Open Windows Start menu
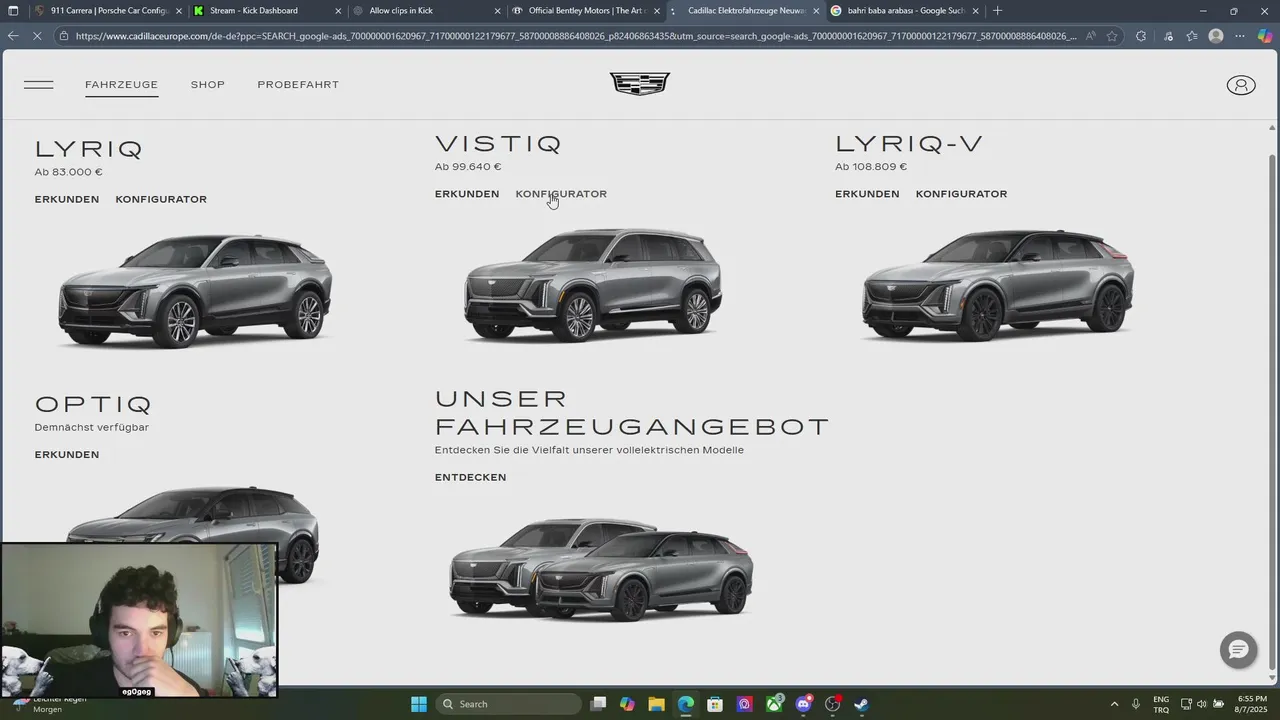 coord(419,704)
